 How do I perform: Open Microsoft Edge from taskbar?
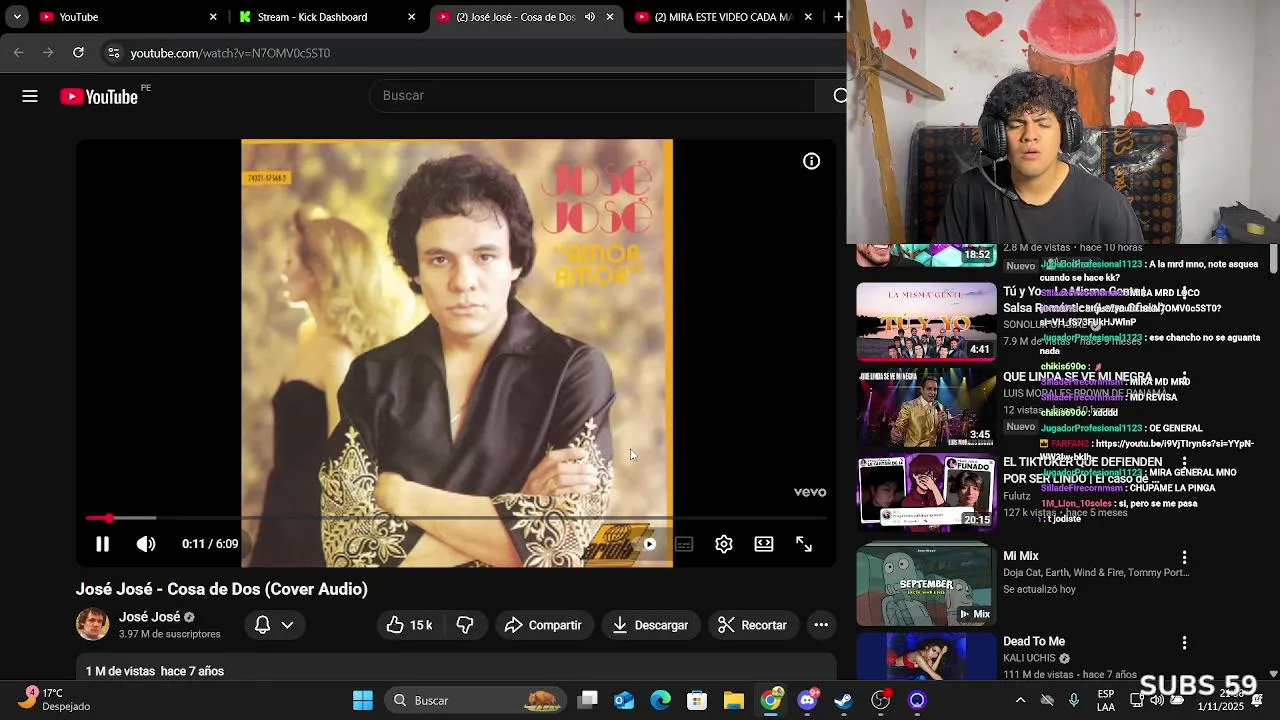point(661,700)
